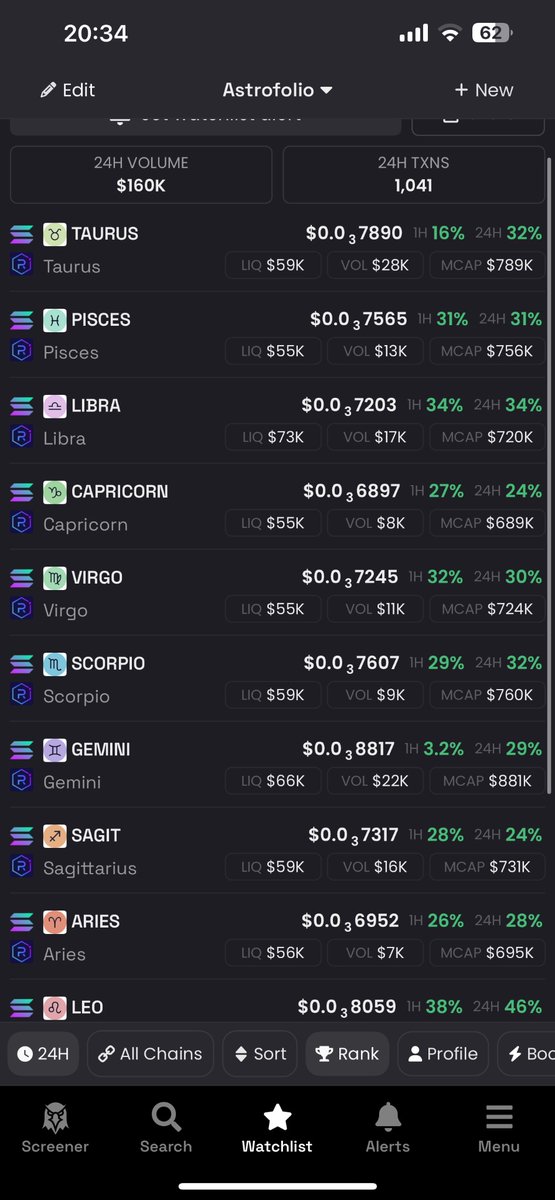Tap the Pisces zodiac token icon
Screen dimensions: 555x1200
[54, 320]
